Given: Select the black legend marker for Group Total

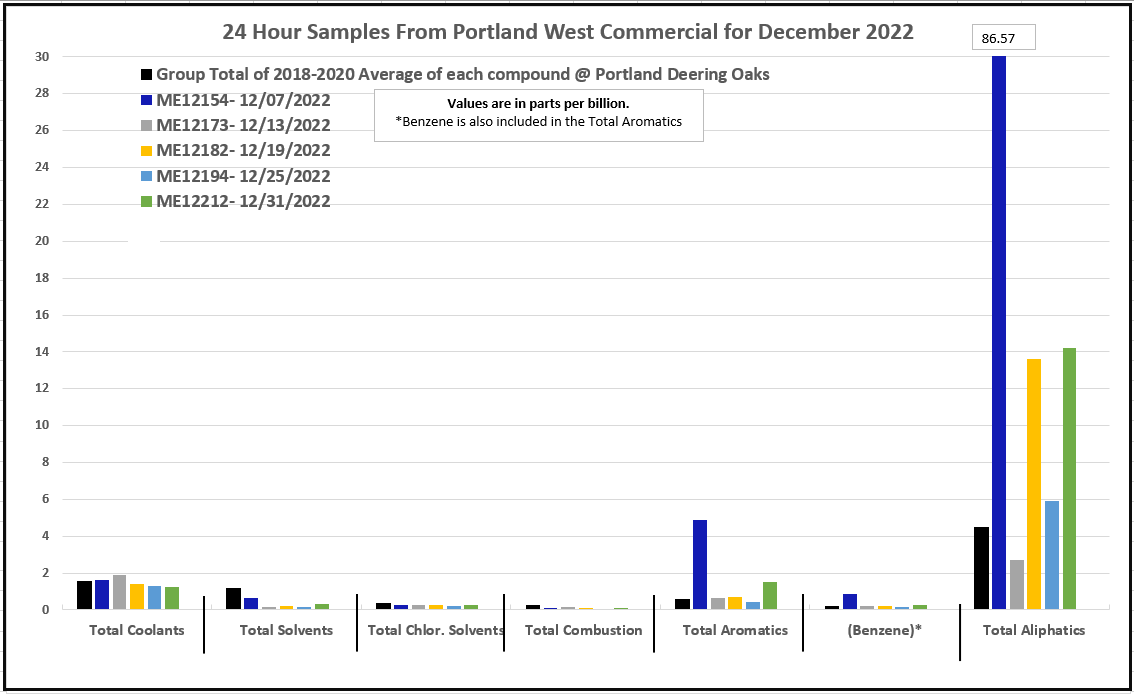Looking at the screenshot, I should click(147, 75).
